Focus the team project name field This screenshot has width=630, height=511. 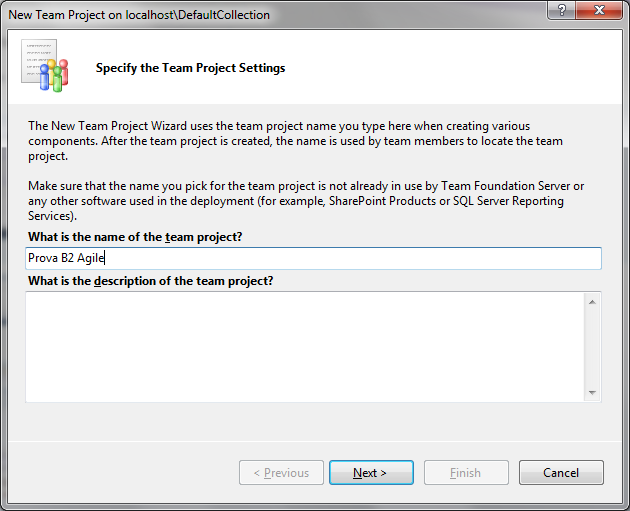[x=313, y=258]
